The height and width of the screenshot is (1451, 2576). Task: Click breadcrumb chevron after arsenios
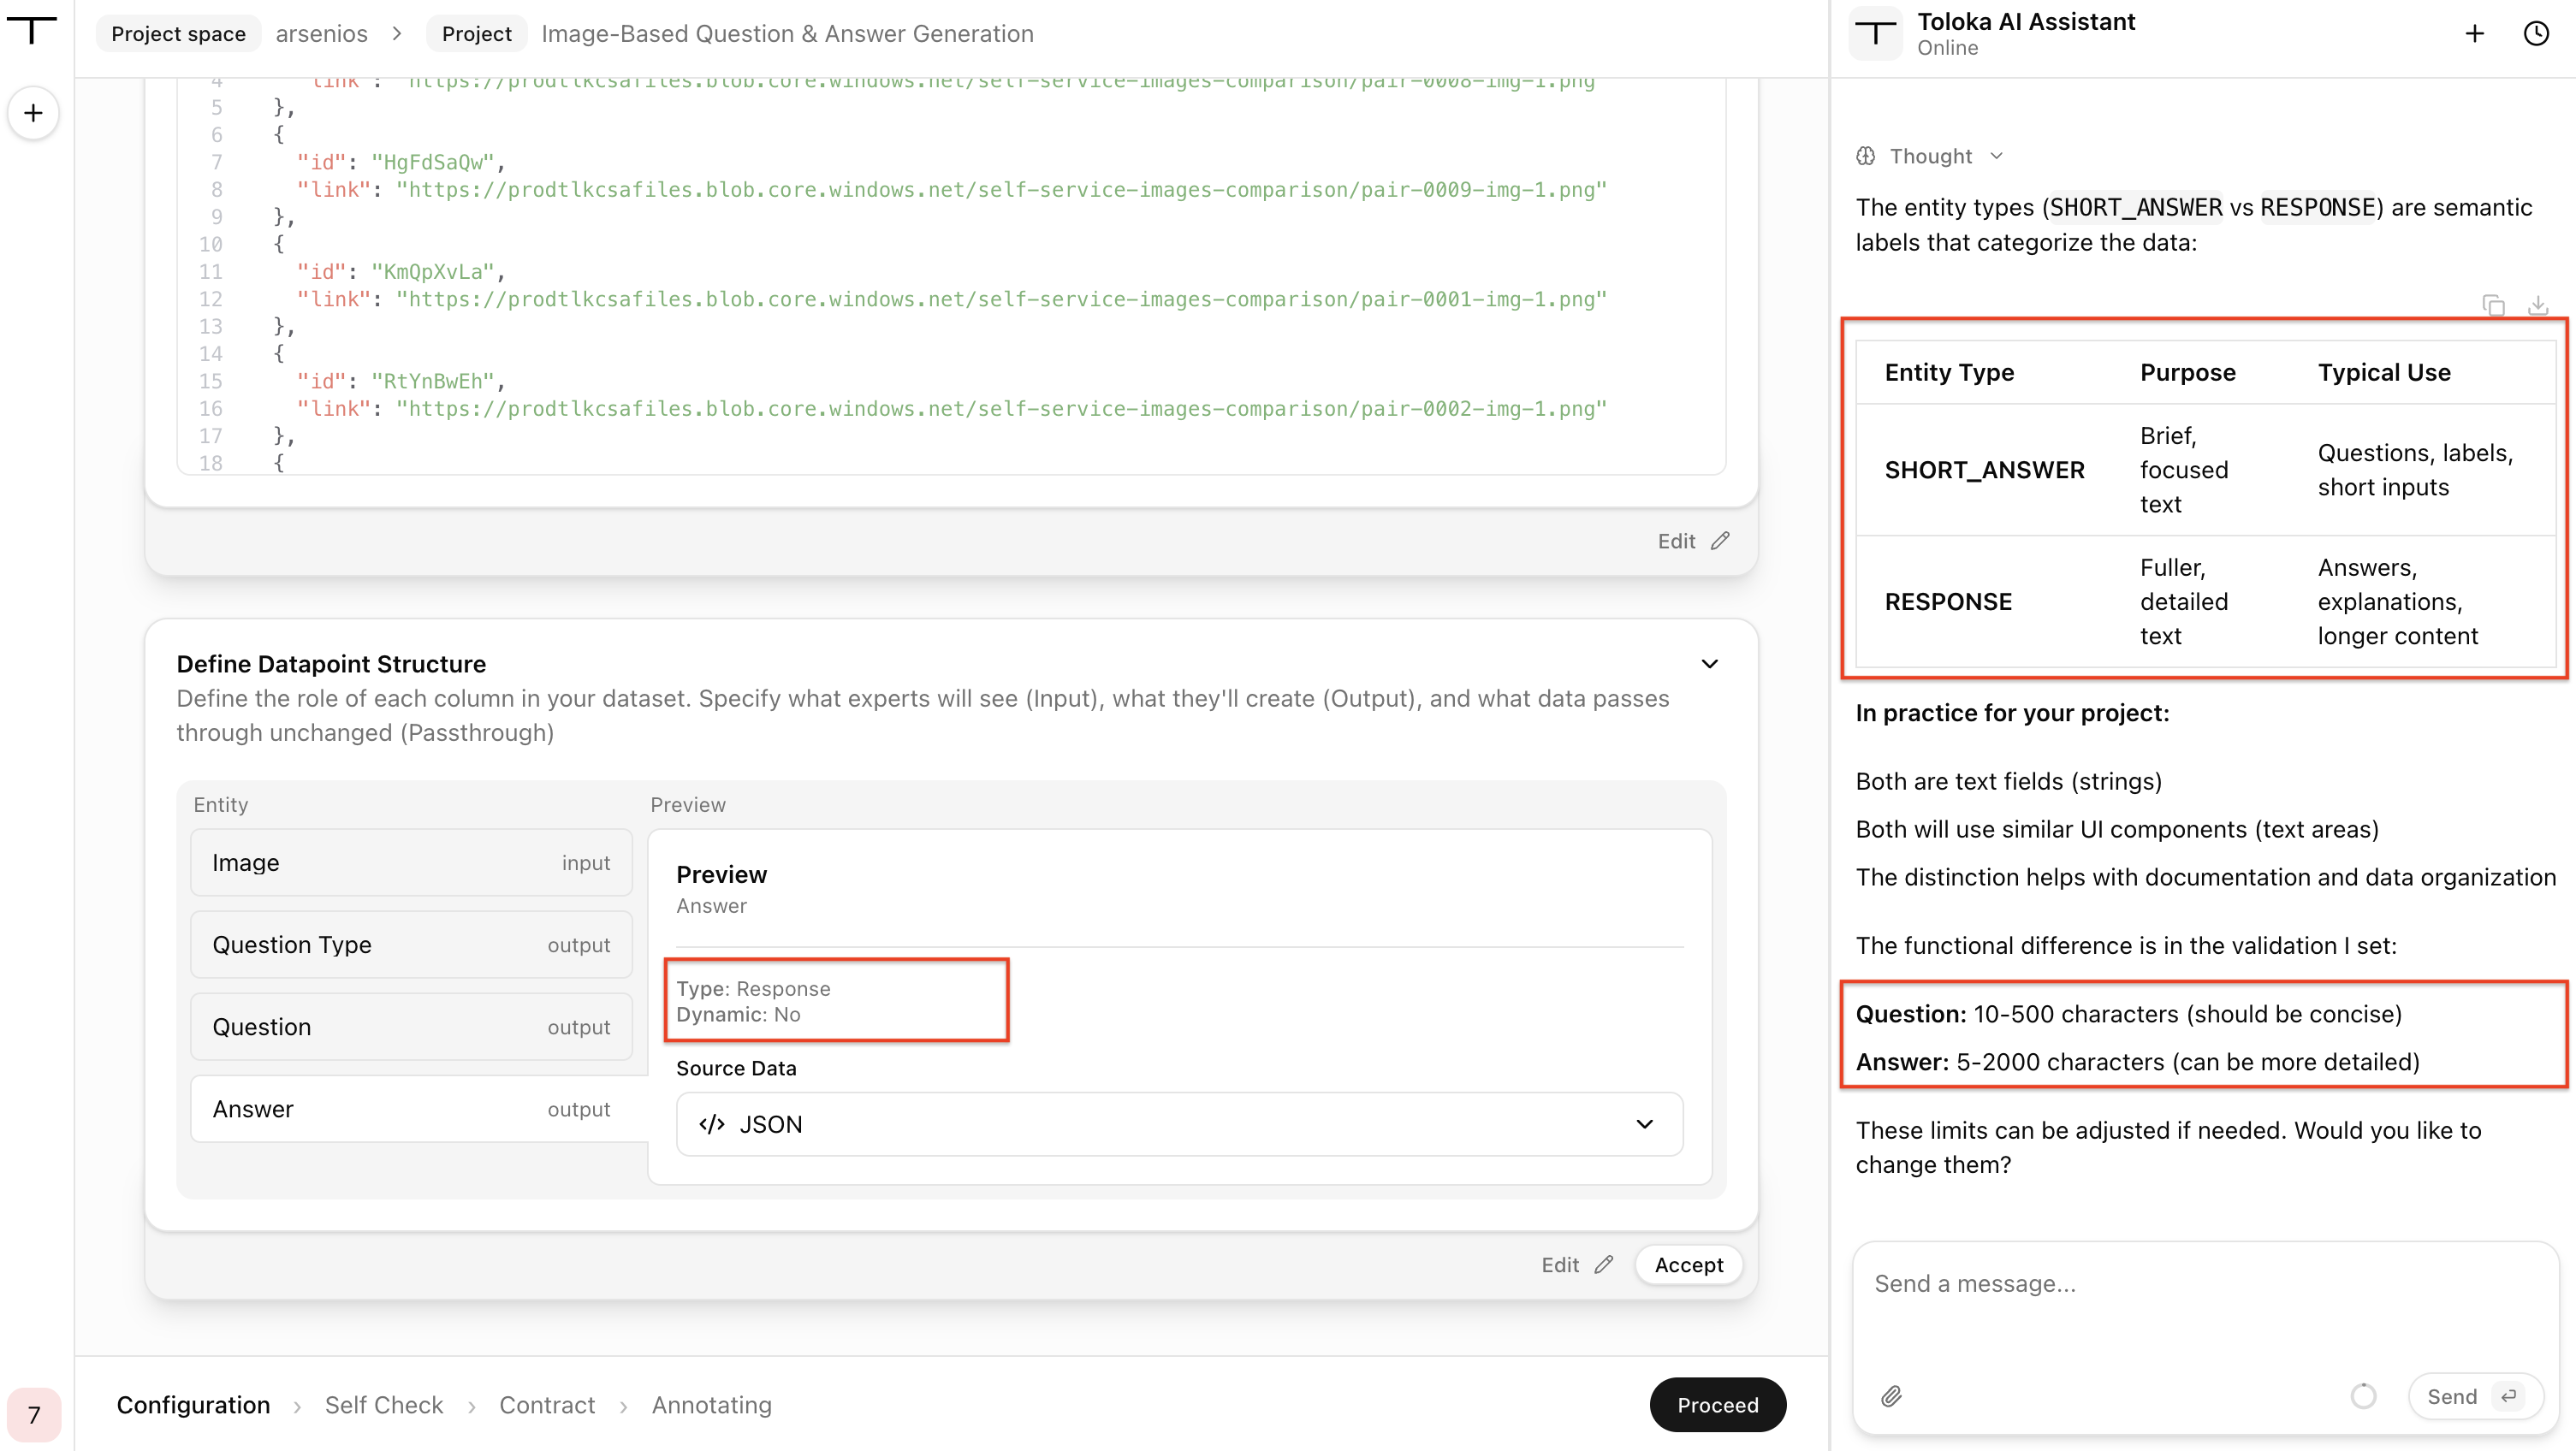[397, 34]
